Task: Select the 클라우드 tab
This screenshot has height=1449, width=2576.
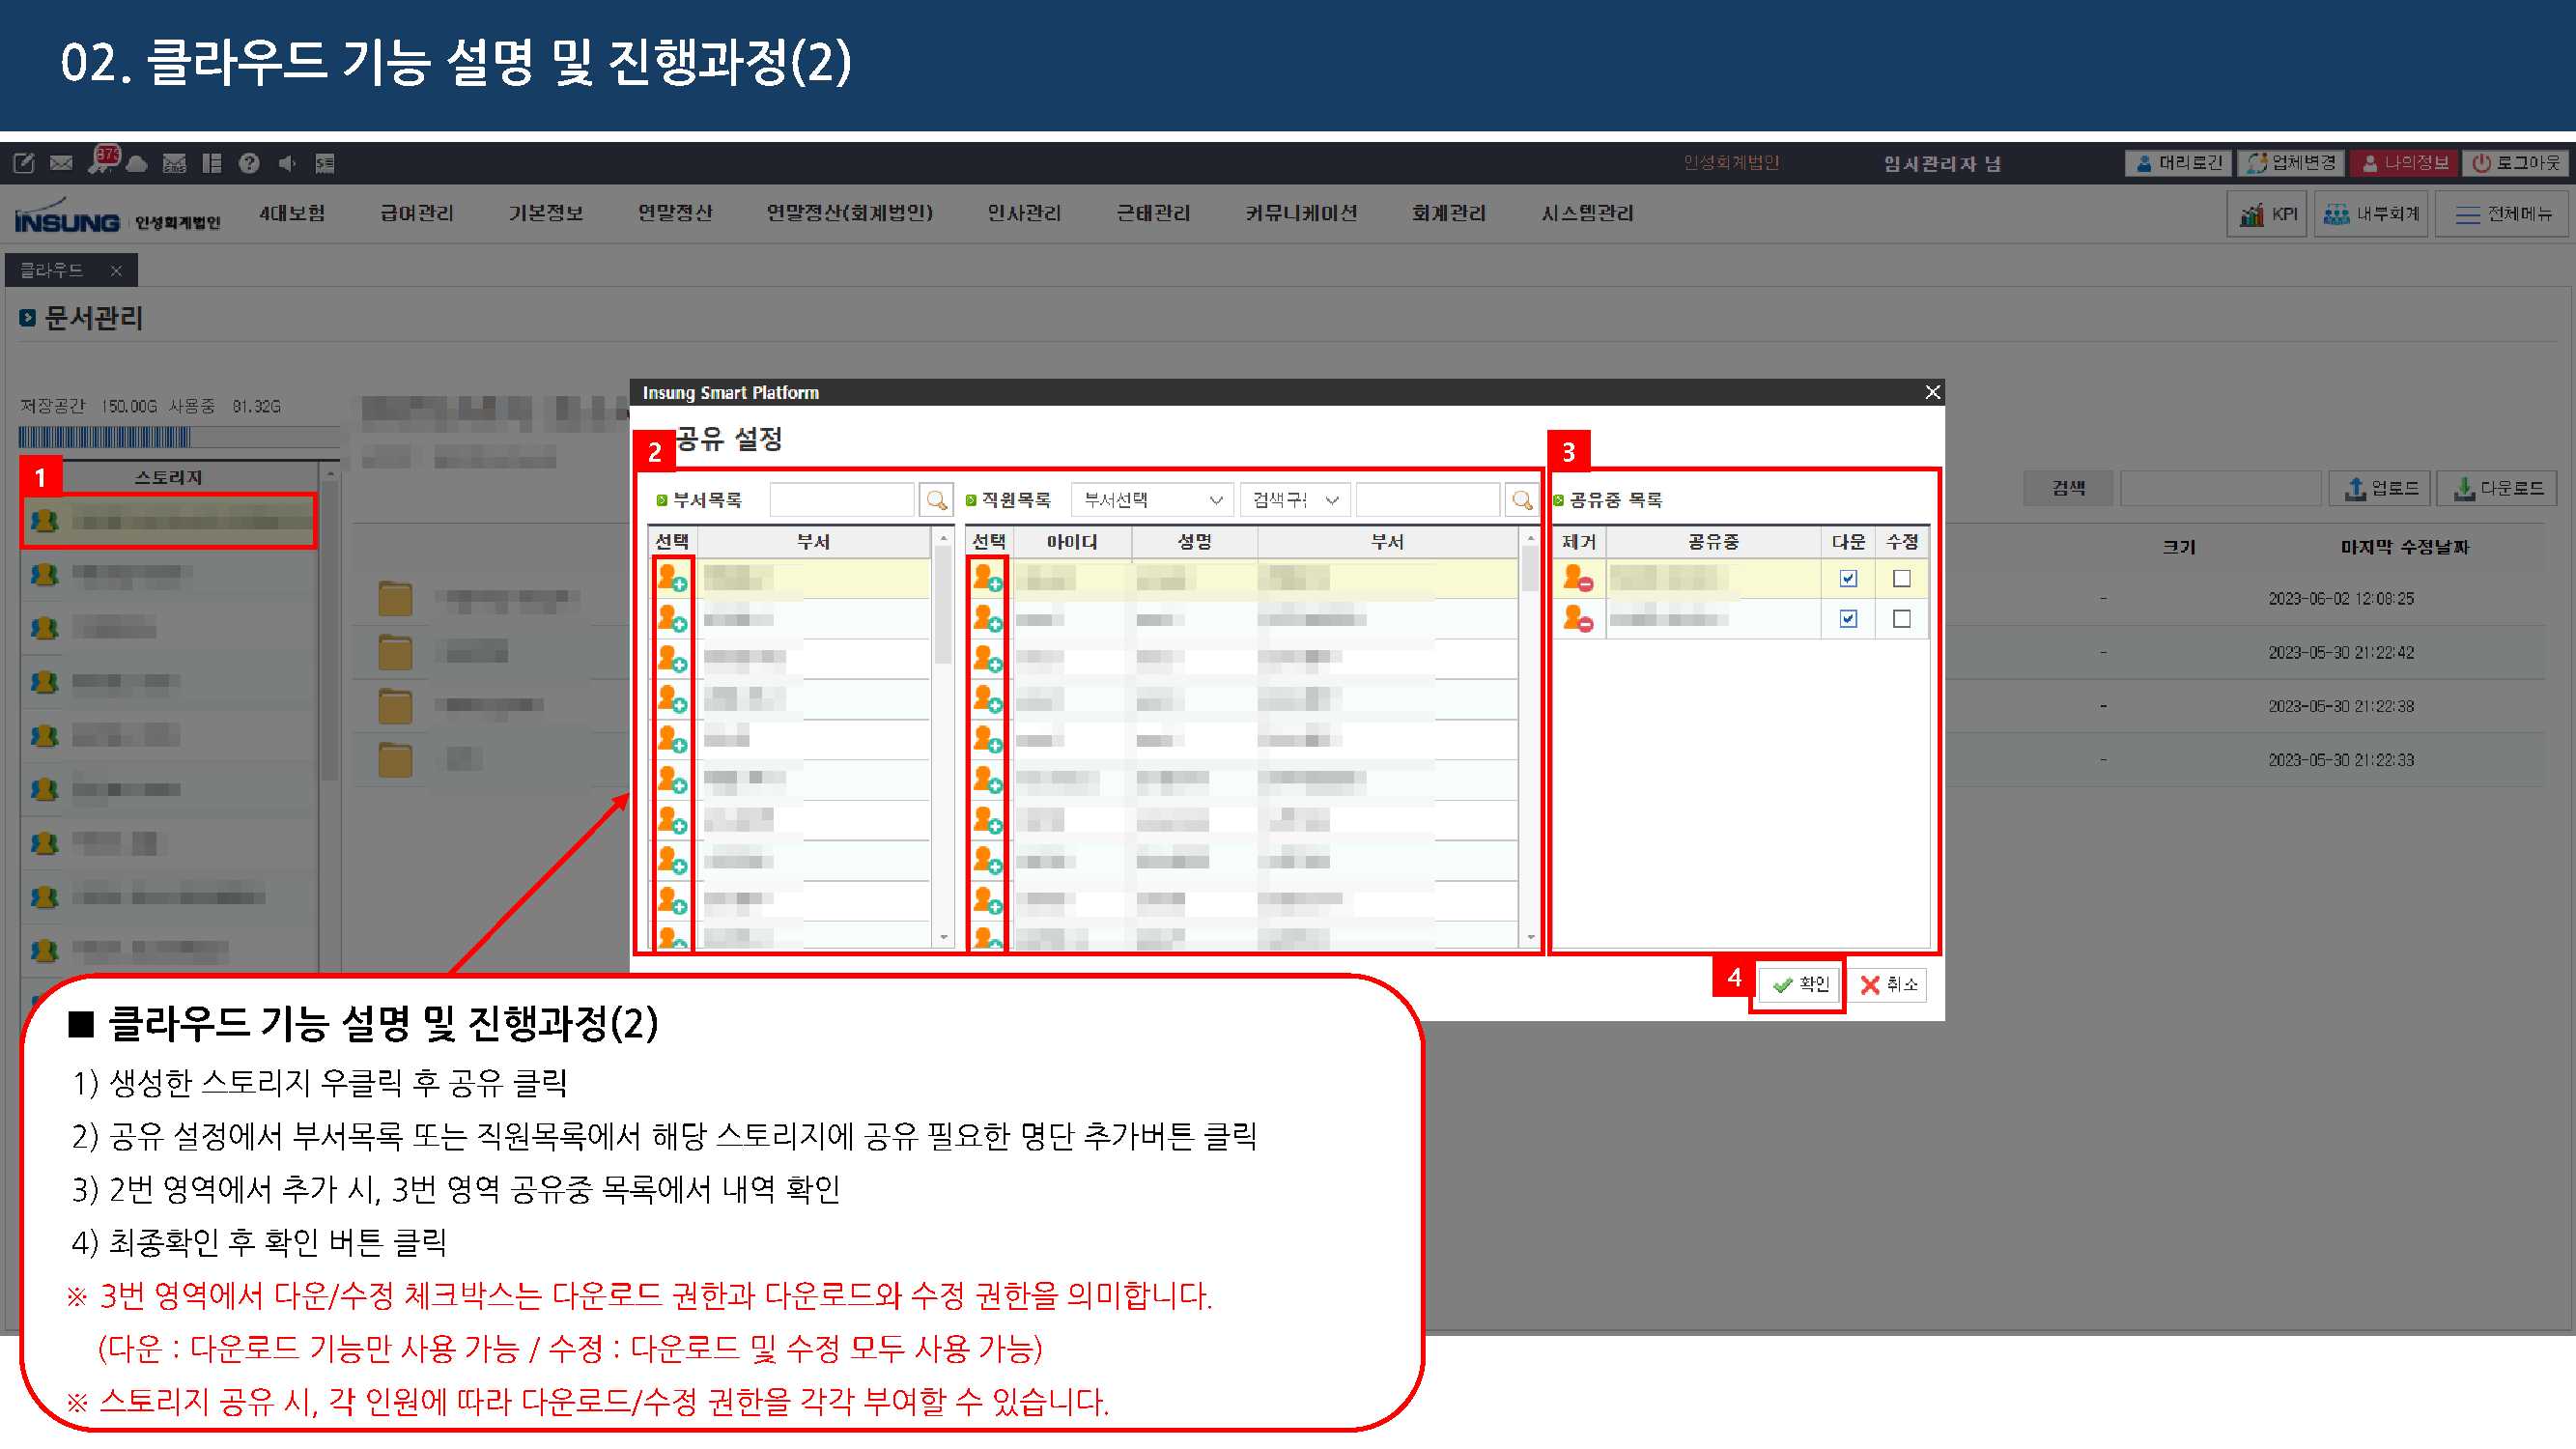Action: pos(52,270)
